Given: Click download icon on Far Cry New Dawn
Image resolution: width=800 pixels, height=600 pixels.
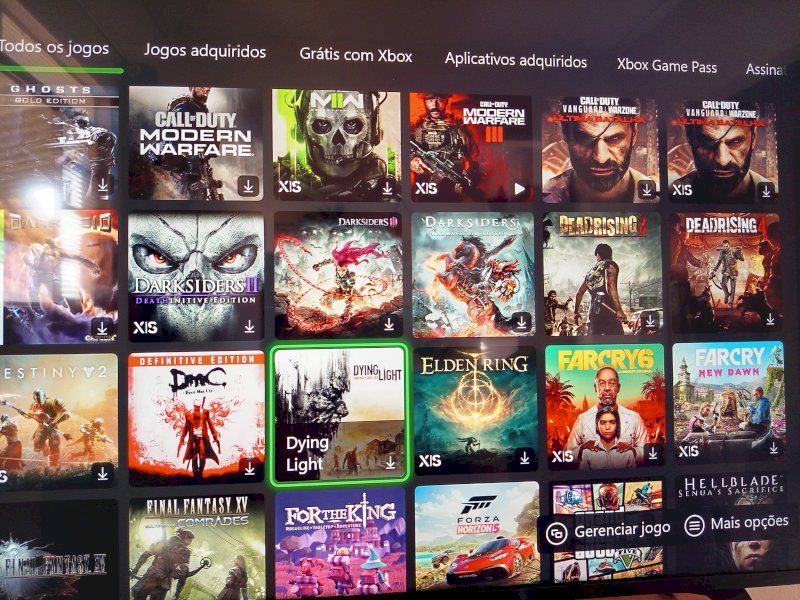Looking at the screenshot, I should coord(773,447).
